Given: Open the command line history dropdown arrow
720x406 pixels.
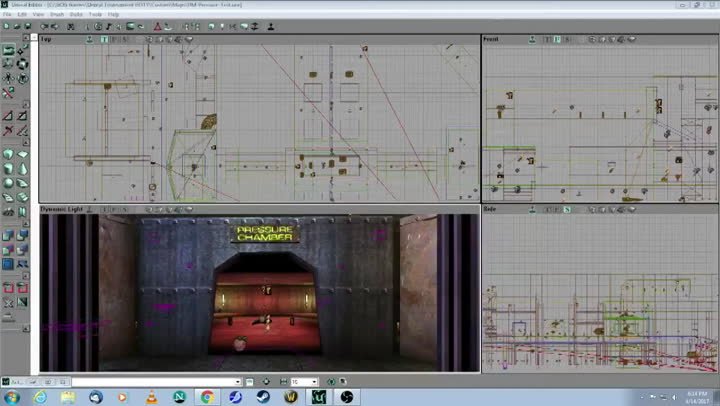Looking at the screenshot, I should coord(237,381).
